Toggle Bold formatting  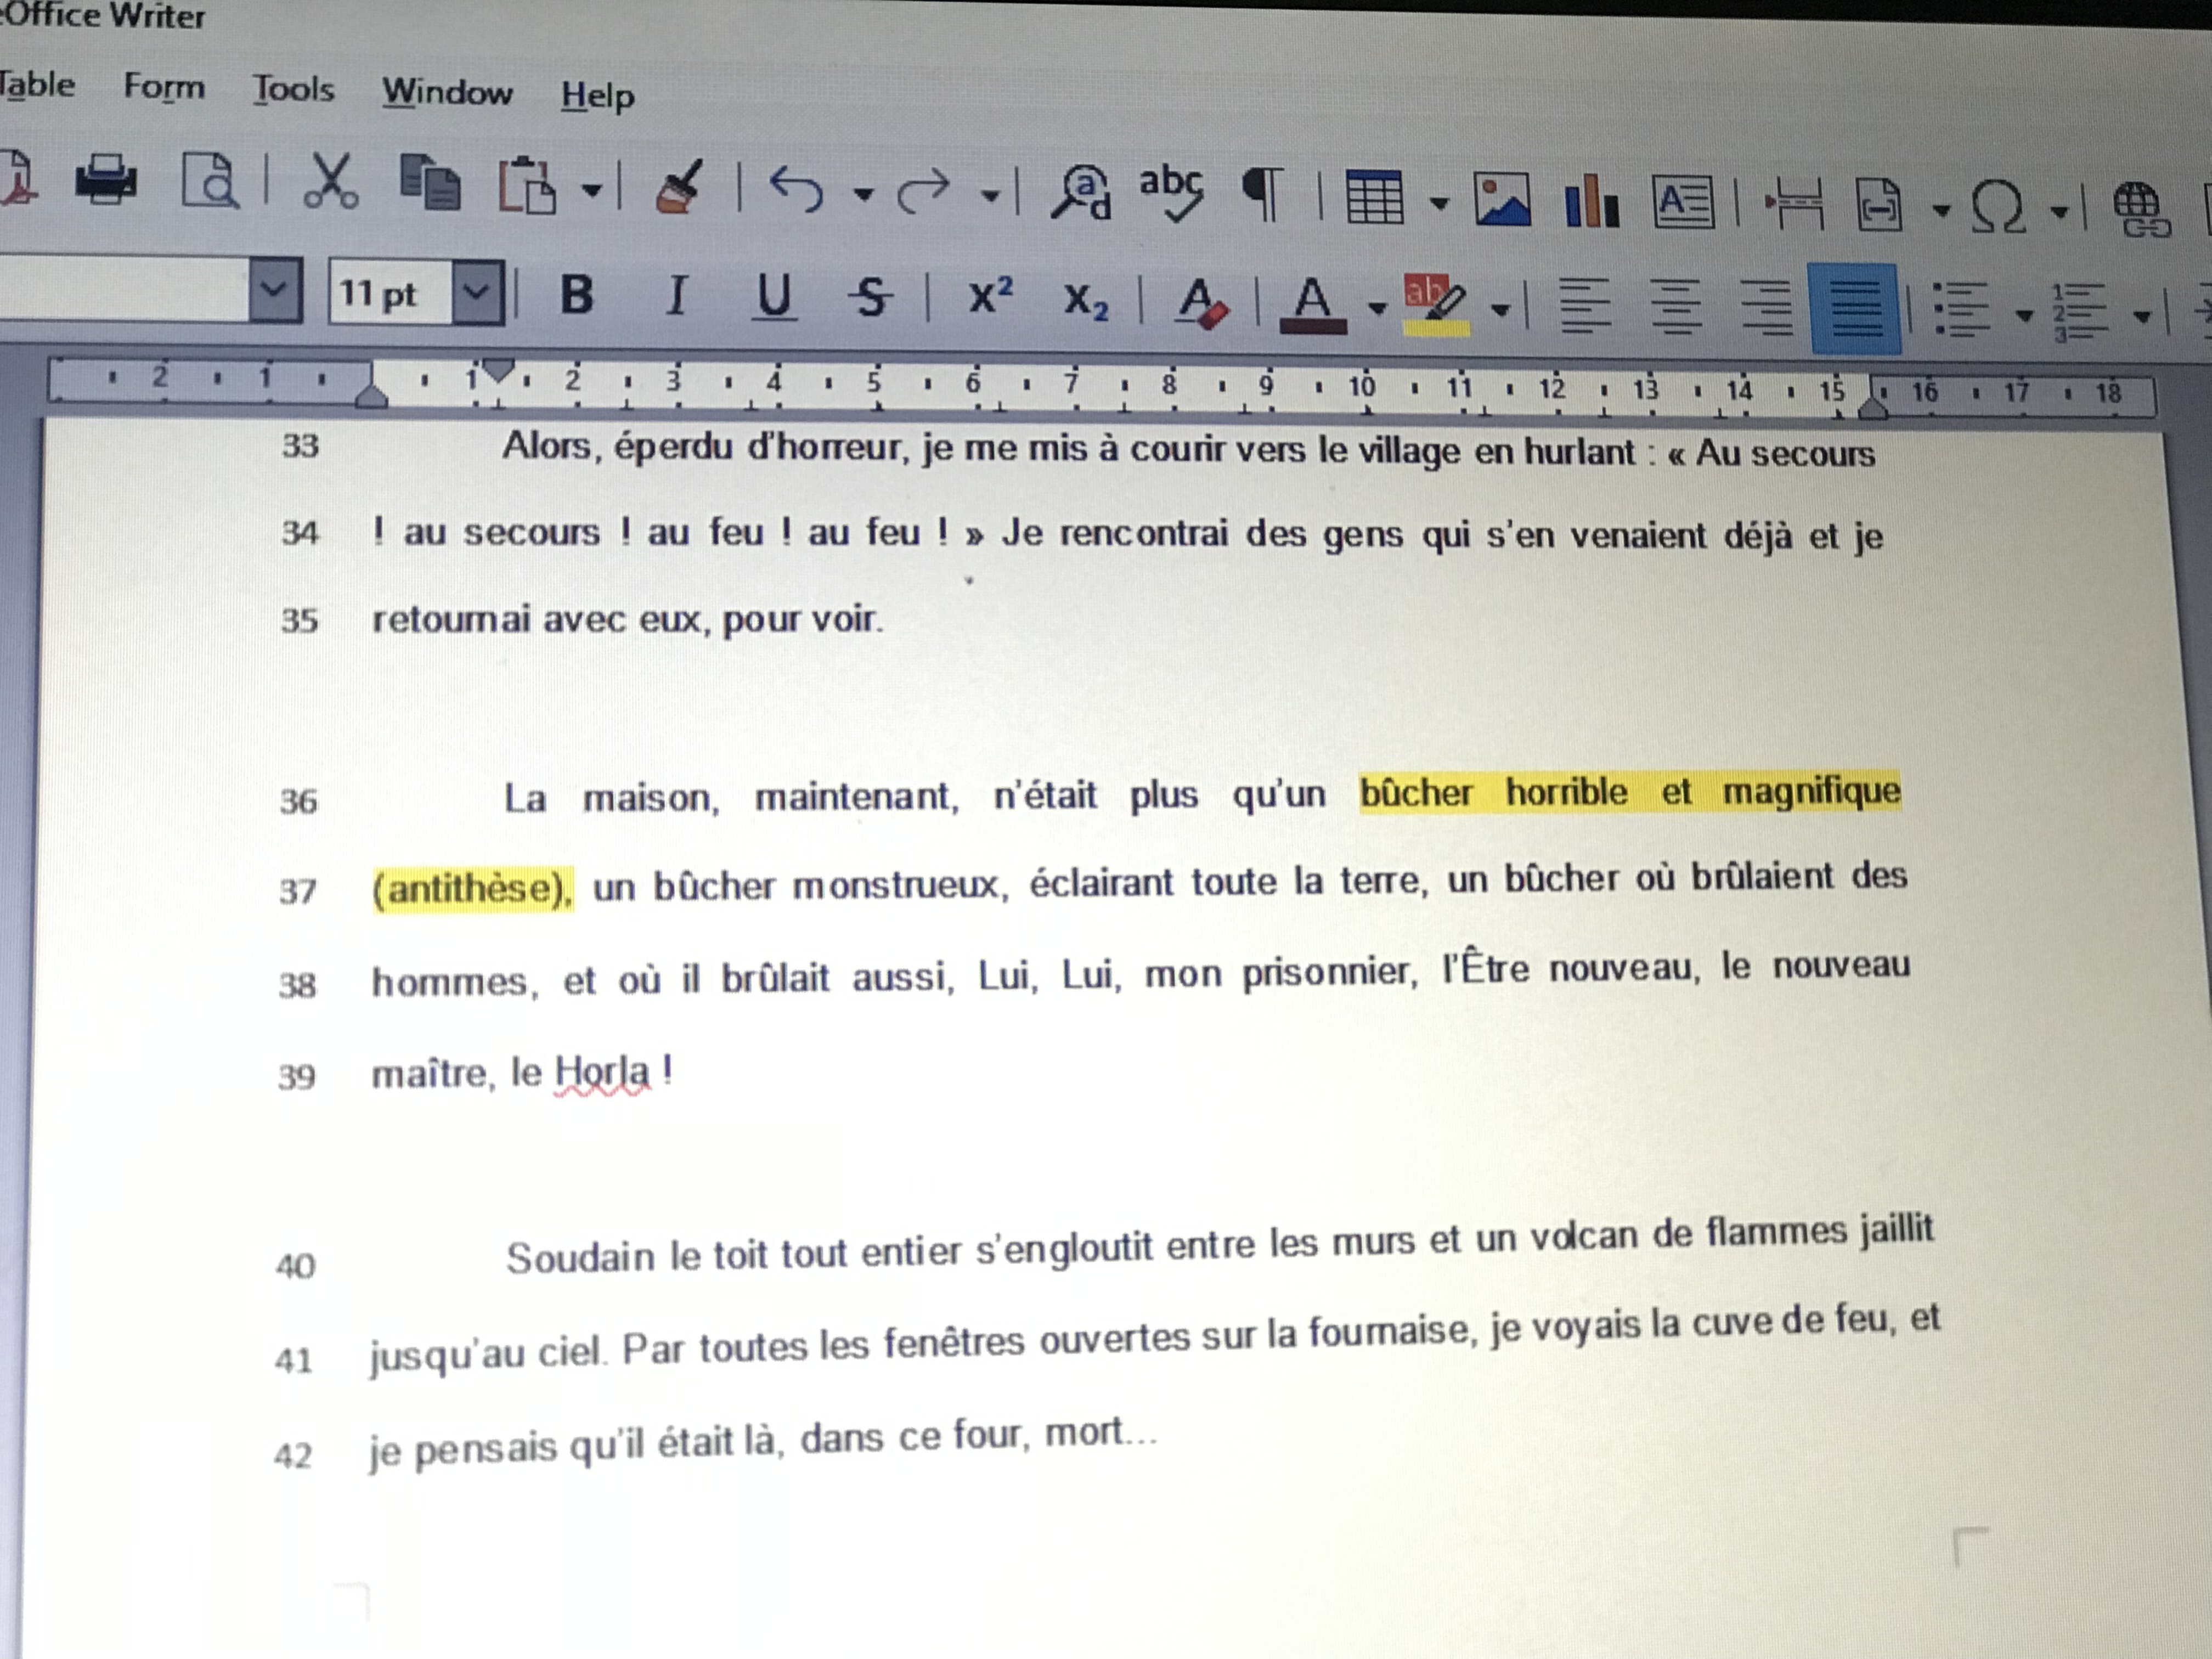click(577, 295)
